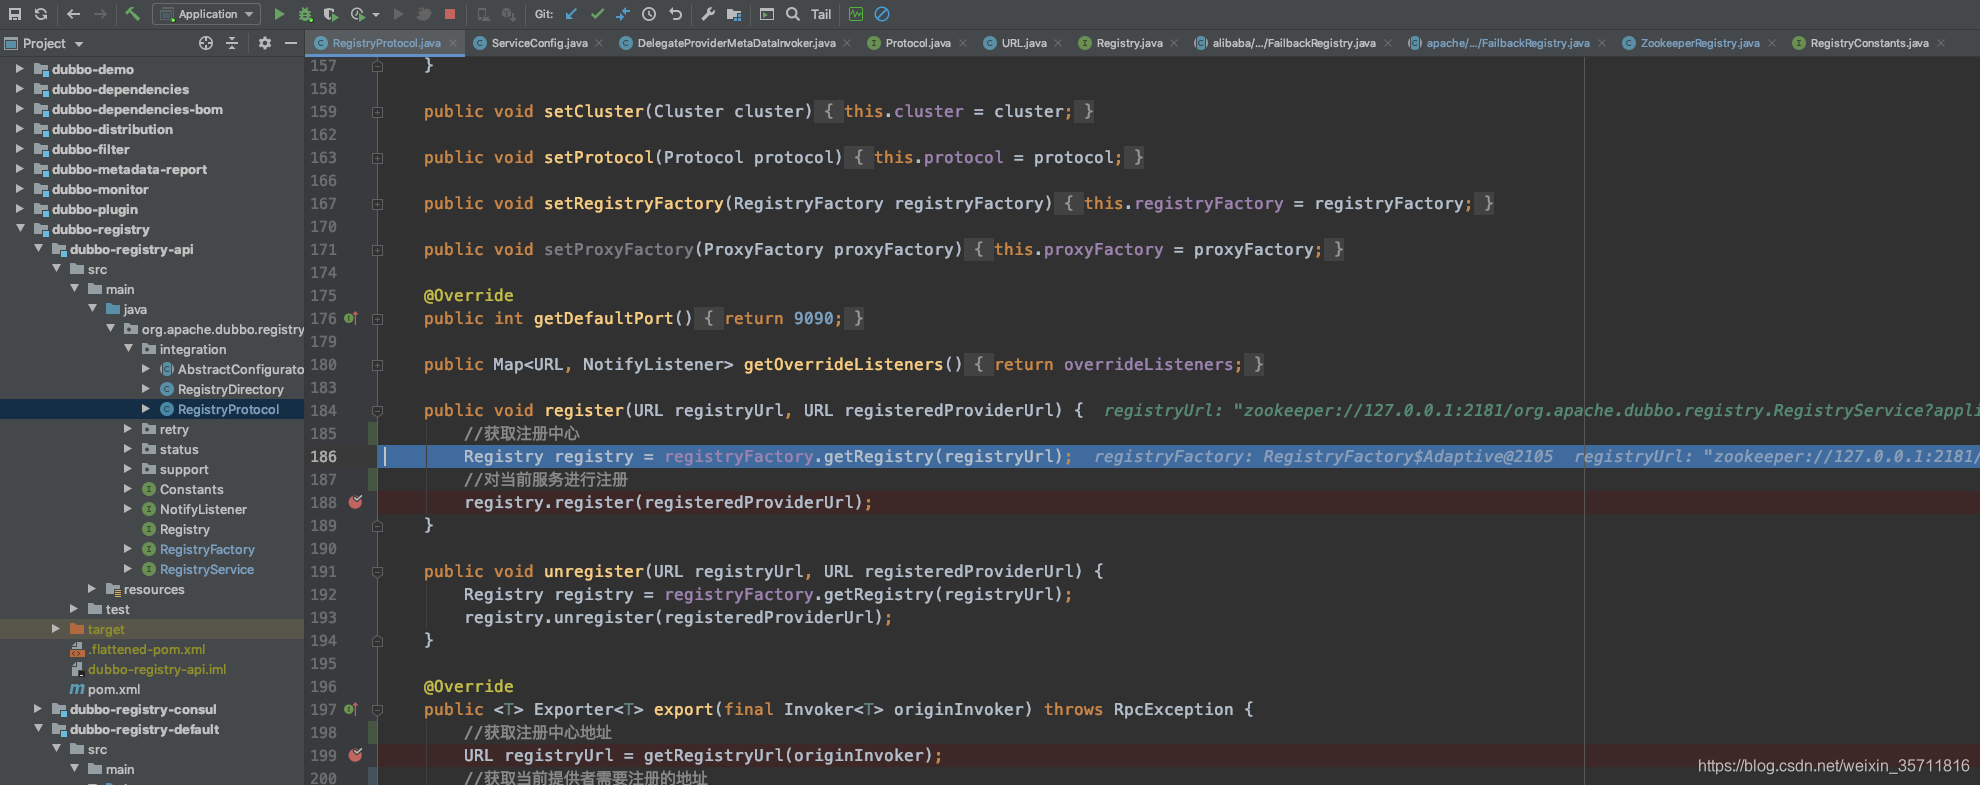The width and height of the screenshot is (1980, 785).
Task: Open Search Everywhere magnifier icon
Action: pyautogui.click(x=793, y=14)
